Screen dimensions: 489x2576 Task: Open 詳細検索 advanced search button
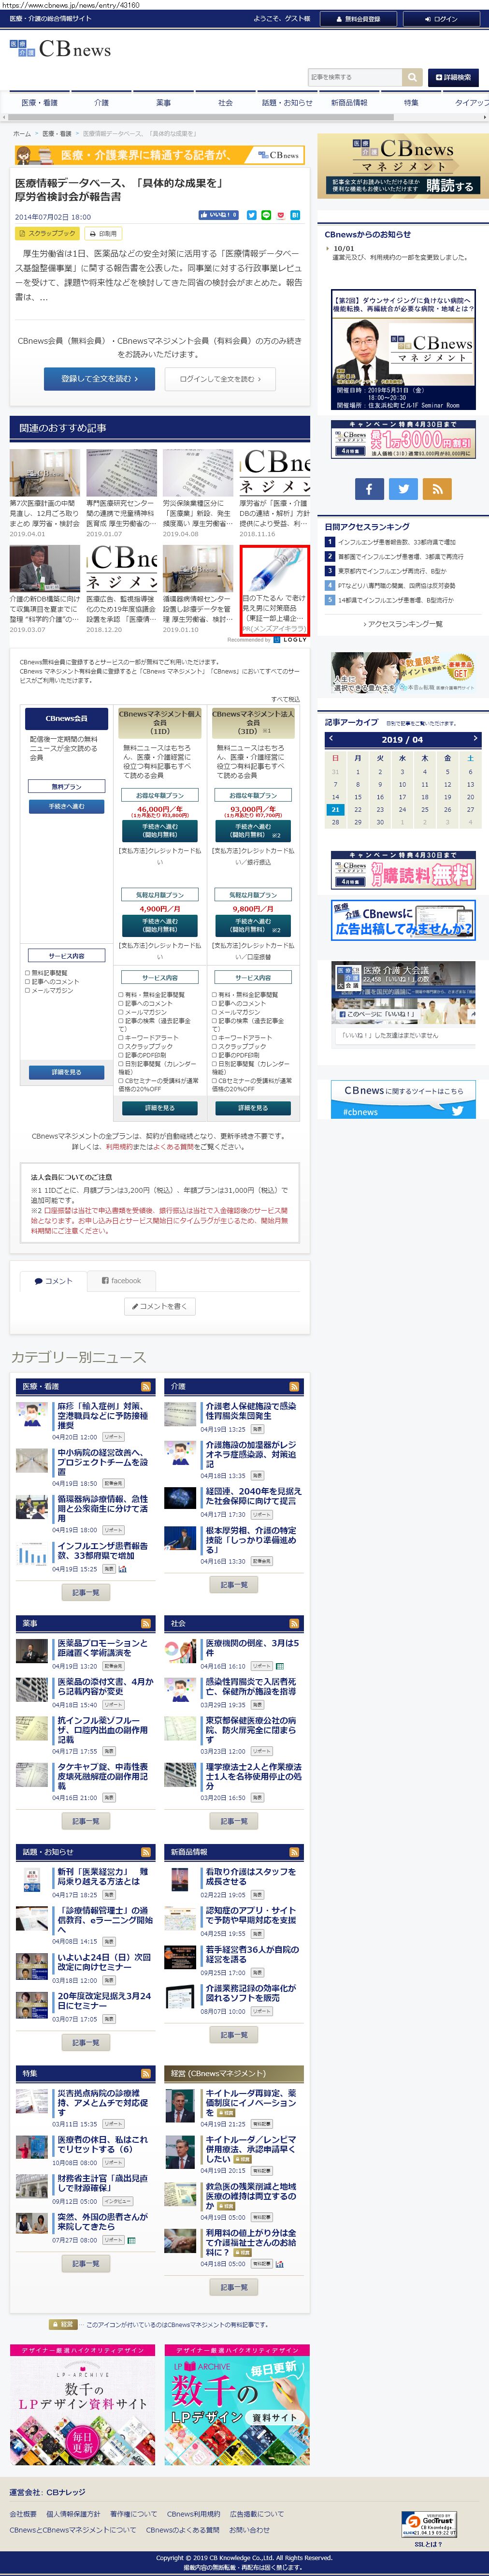[453, 77]
